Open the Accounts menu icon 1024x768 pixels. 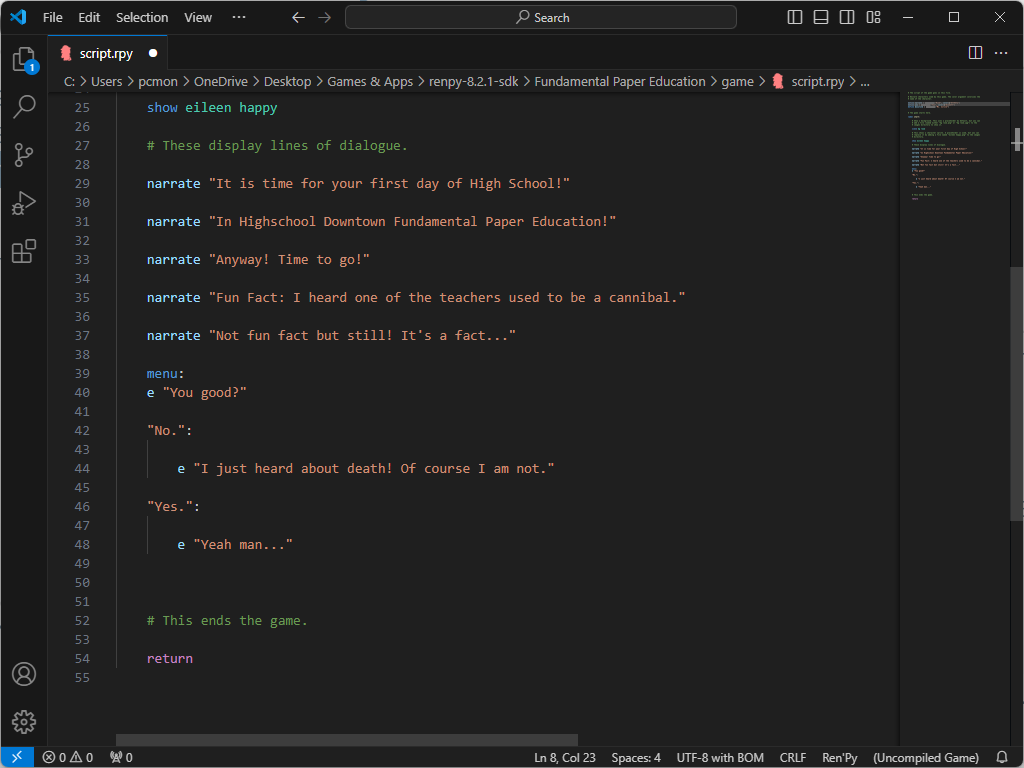24,674
